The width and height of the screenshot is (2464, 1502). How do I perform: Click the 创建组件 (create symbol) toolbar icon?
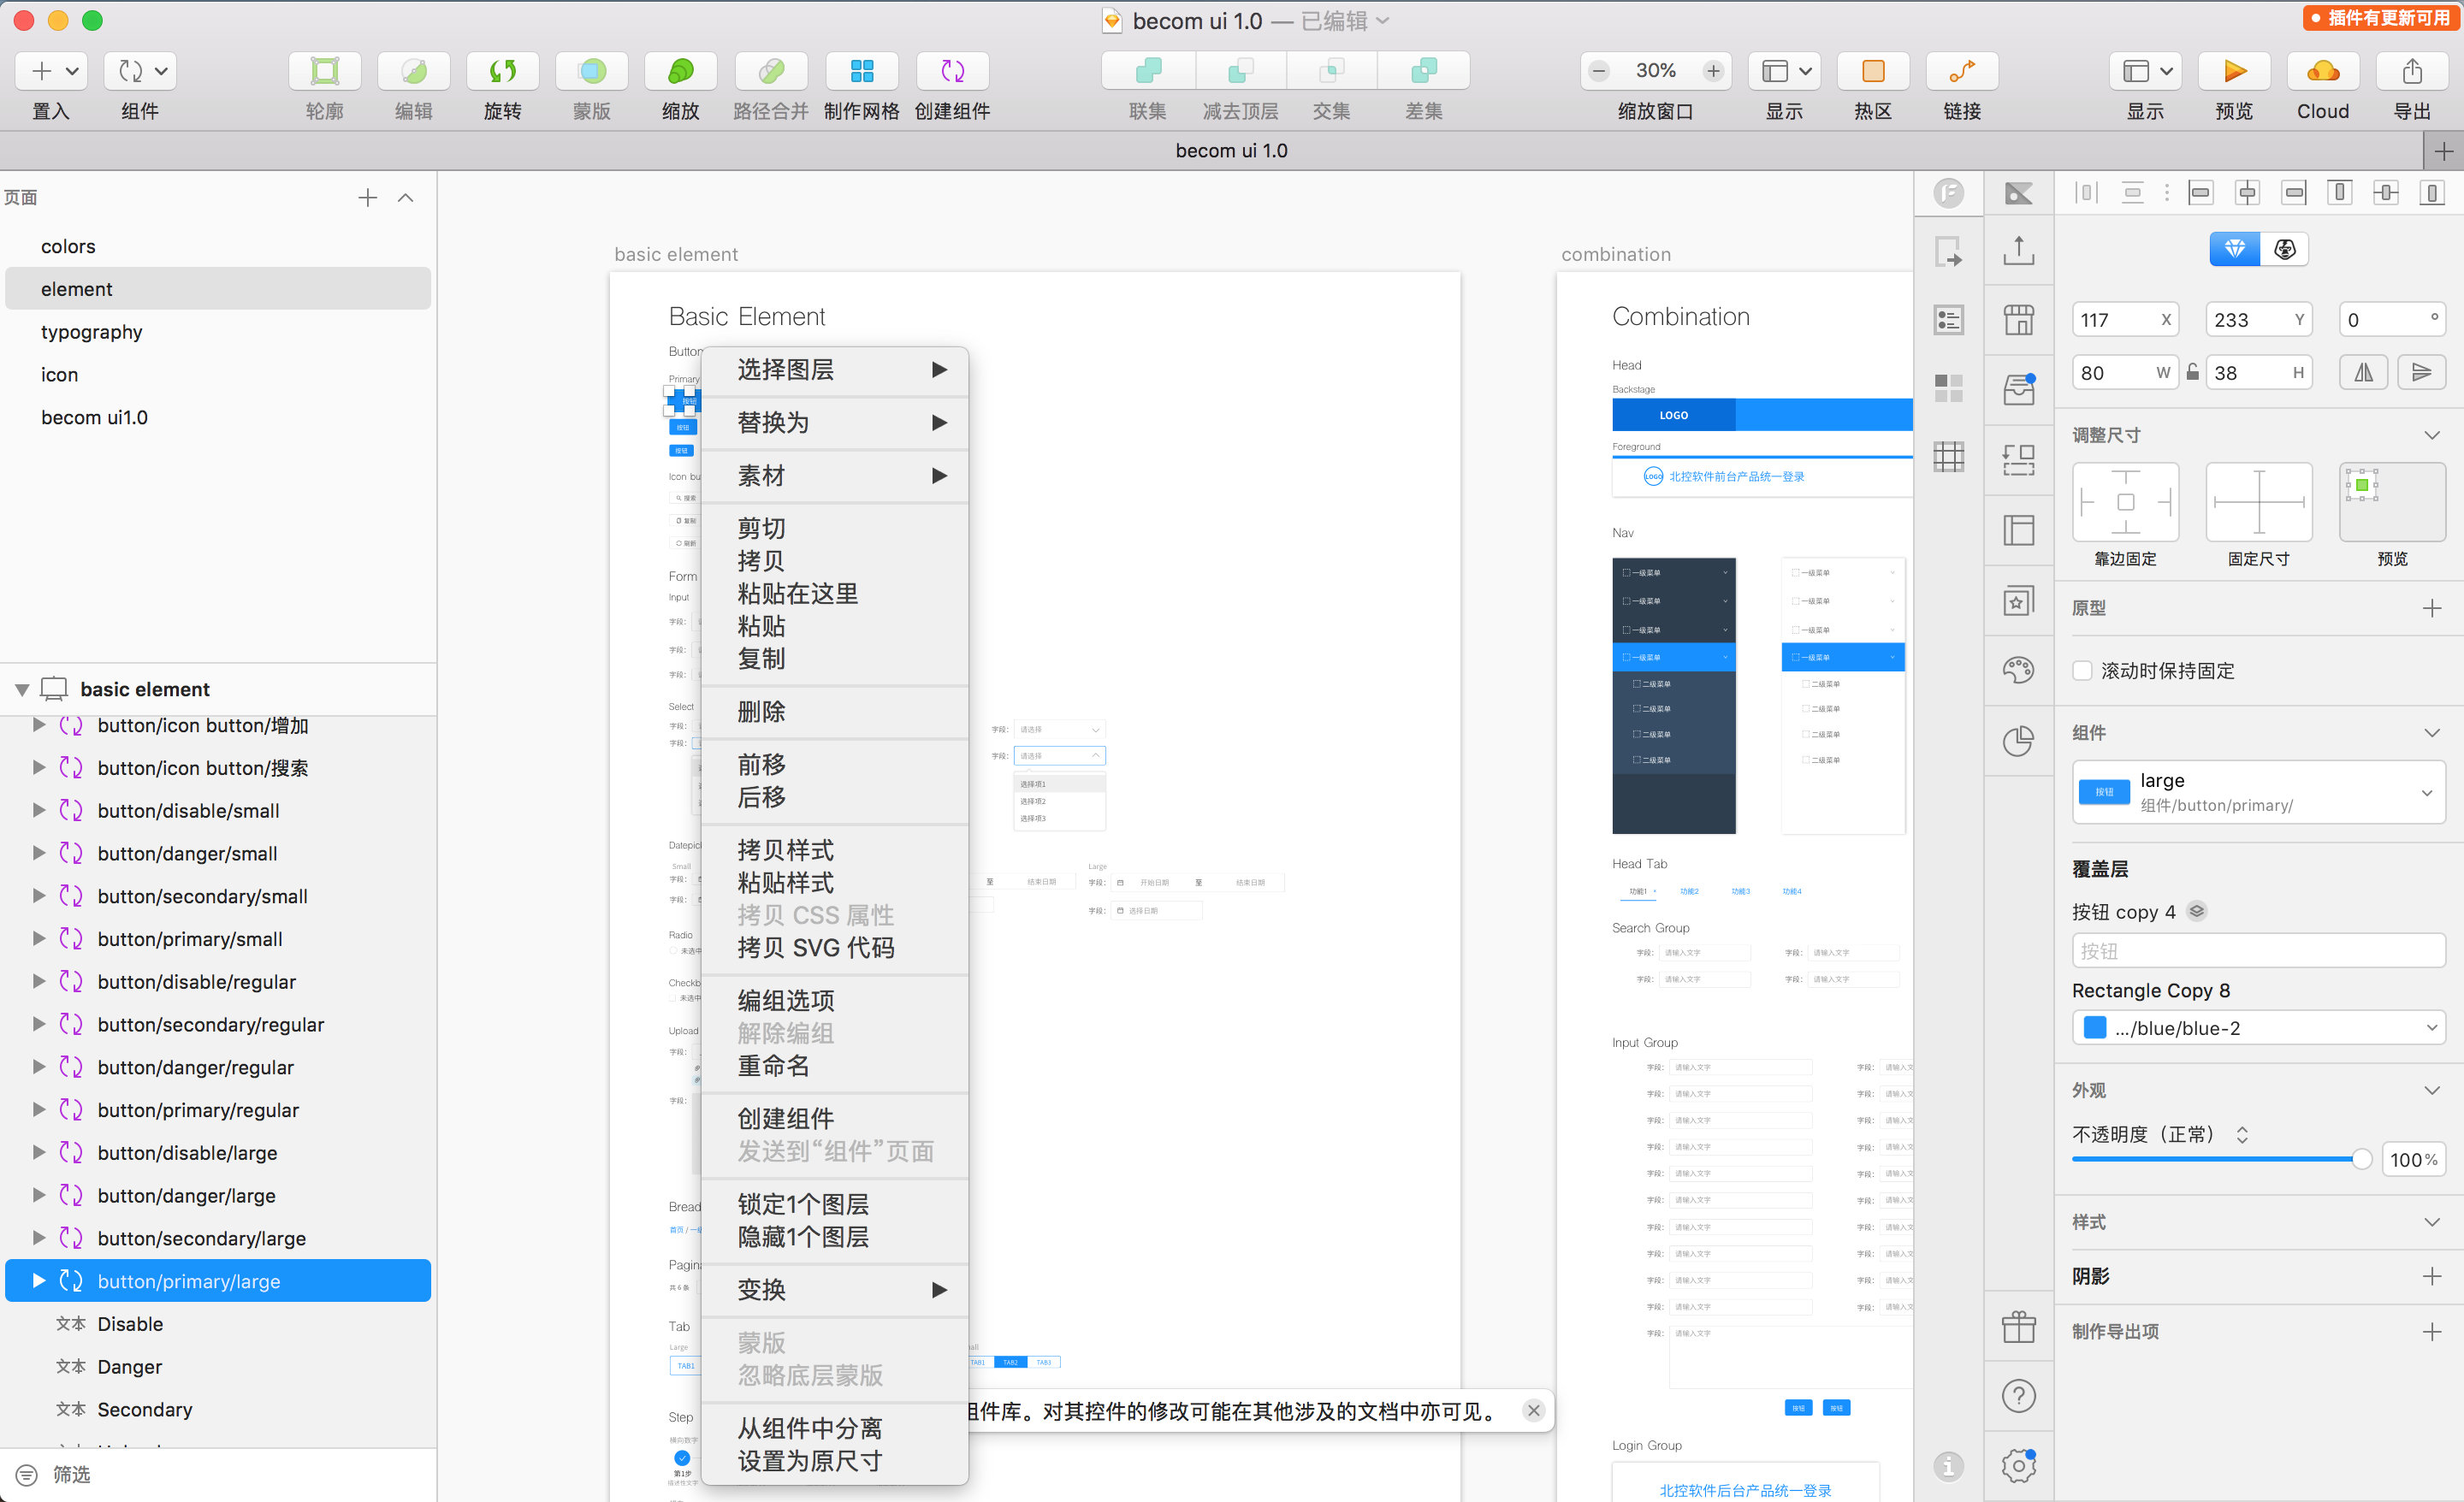pyautogui.click(x=952, y=71)
